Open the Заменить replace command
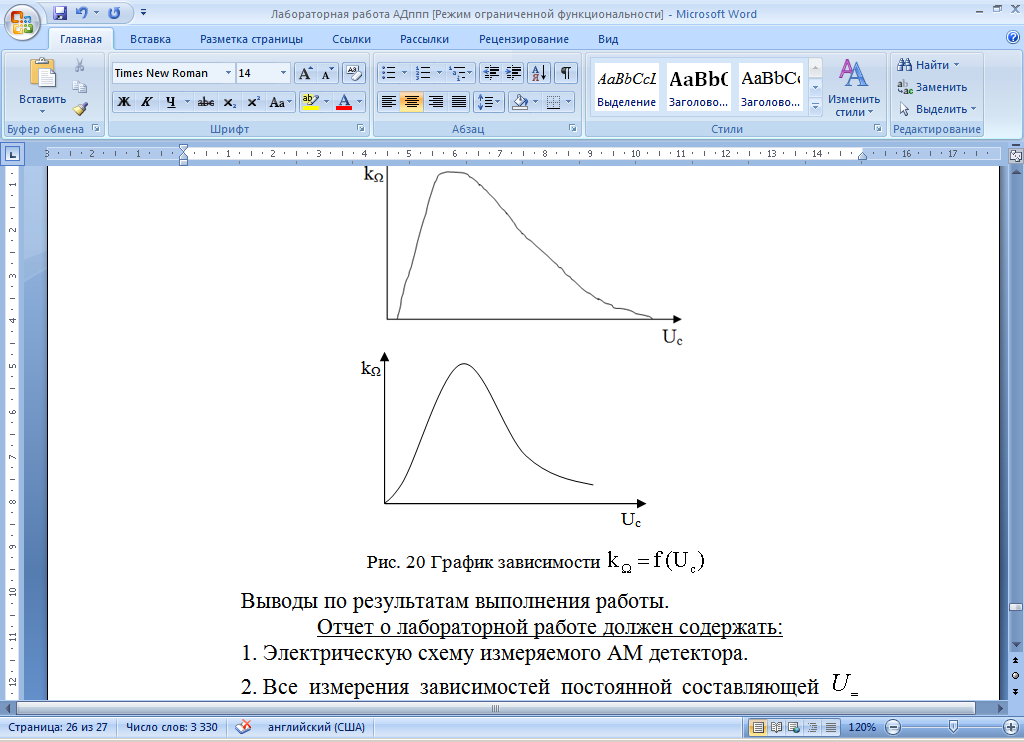This screenshot has width=1024, height=742. 932,87
